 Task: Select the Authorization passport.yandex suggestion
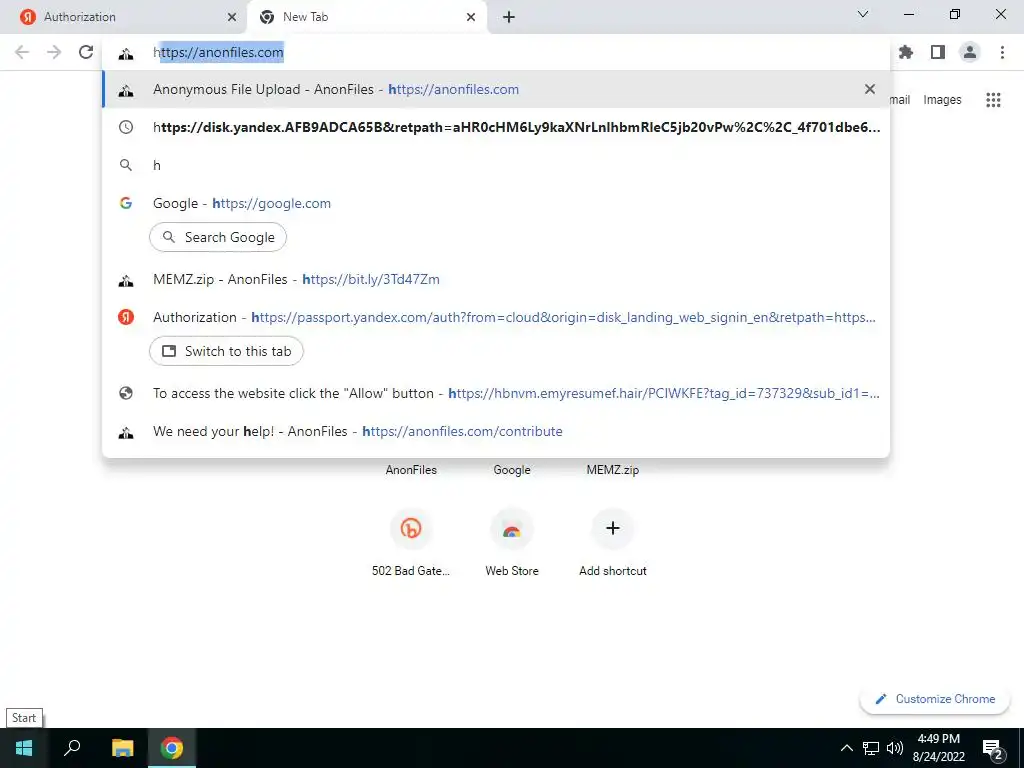click(496, 317)
